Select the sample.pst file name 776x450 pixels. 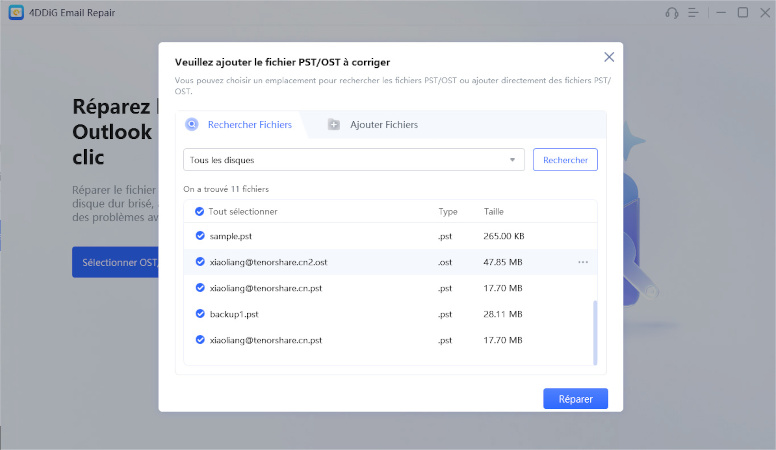click(x=231, y=236)
